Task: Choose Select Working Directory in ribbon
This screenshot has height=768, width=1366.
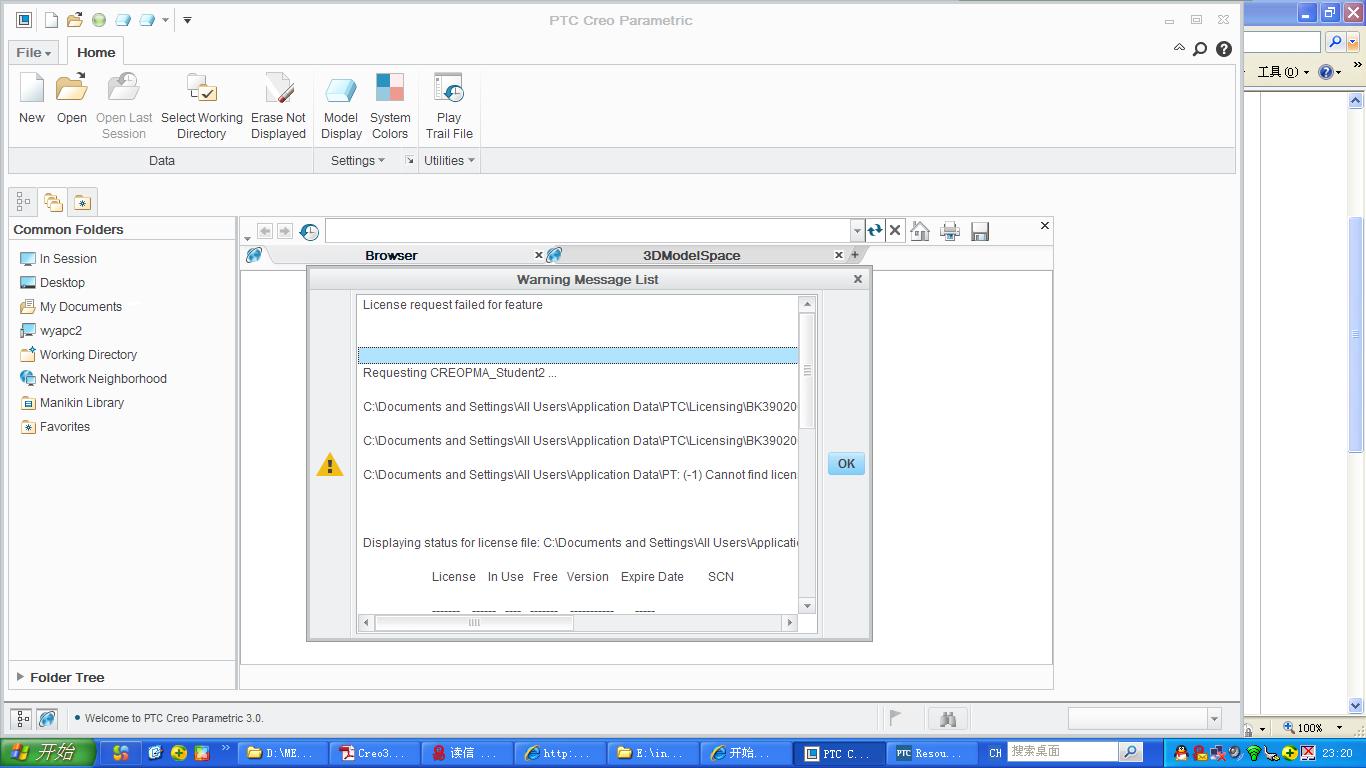Action: coord(202,106)
